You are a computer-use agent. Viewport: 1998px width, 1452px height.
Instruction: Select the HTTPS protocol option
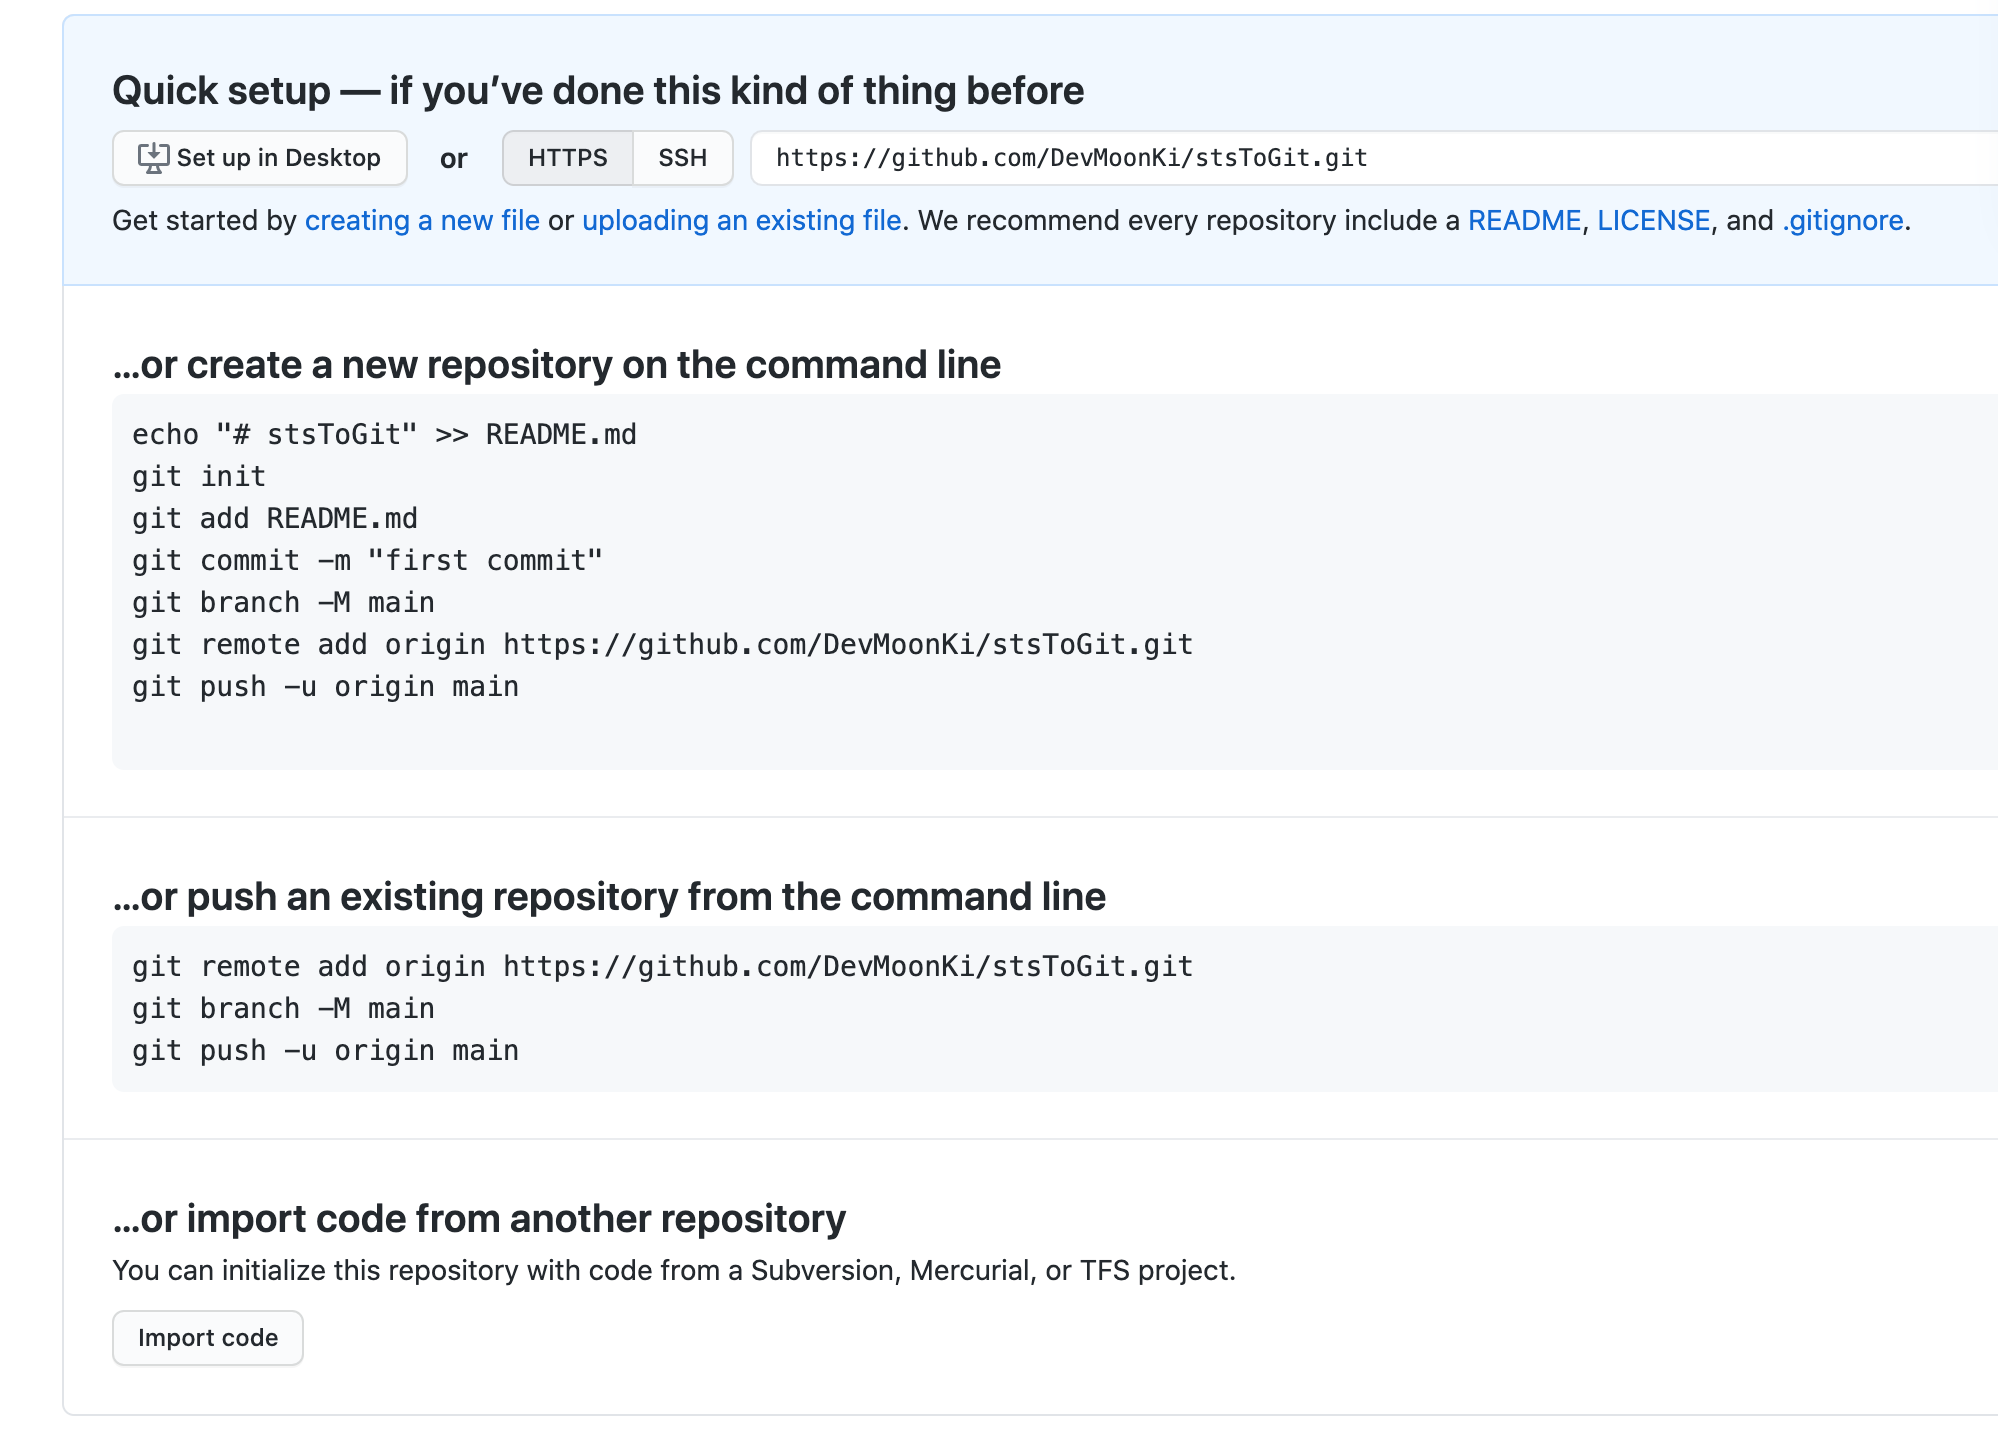[x=567, y=158]
